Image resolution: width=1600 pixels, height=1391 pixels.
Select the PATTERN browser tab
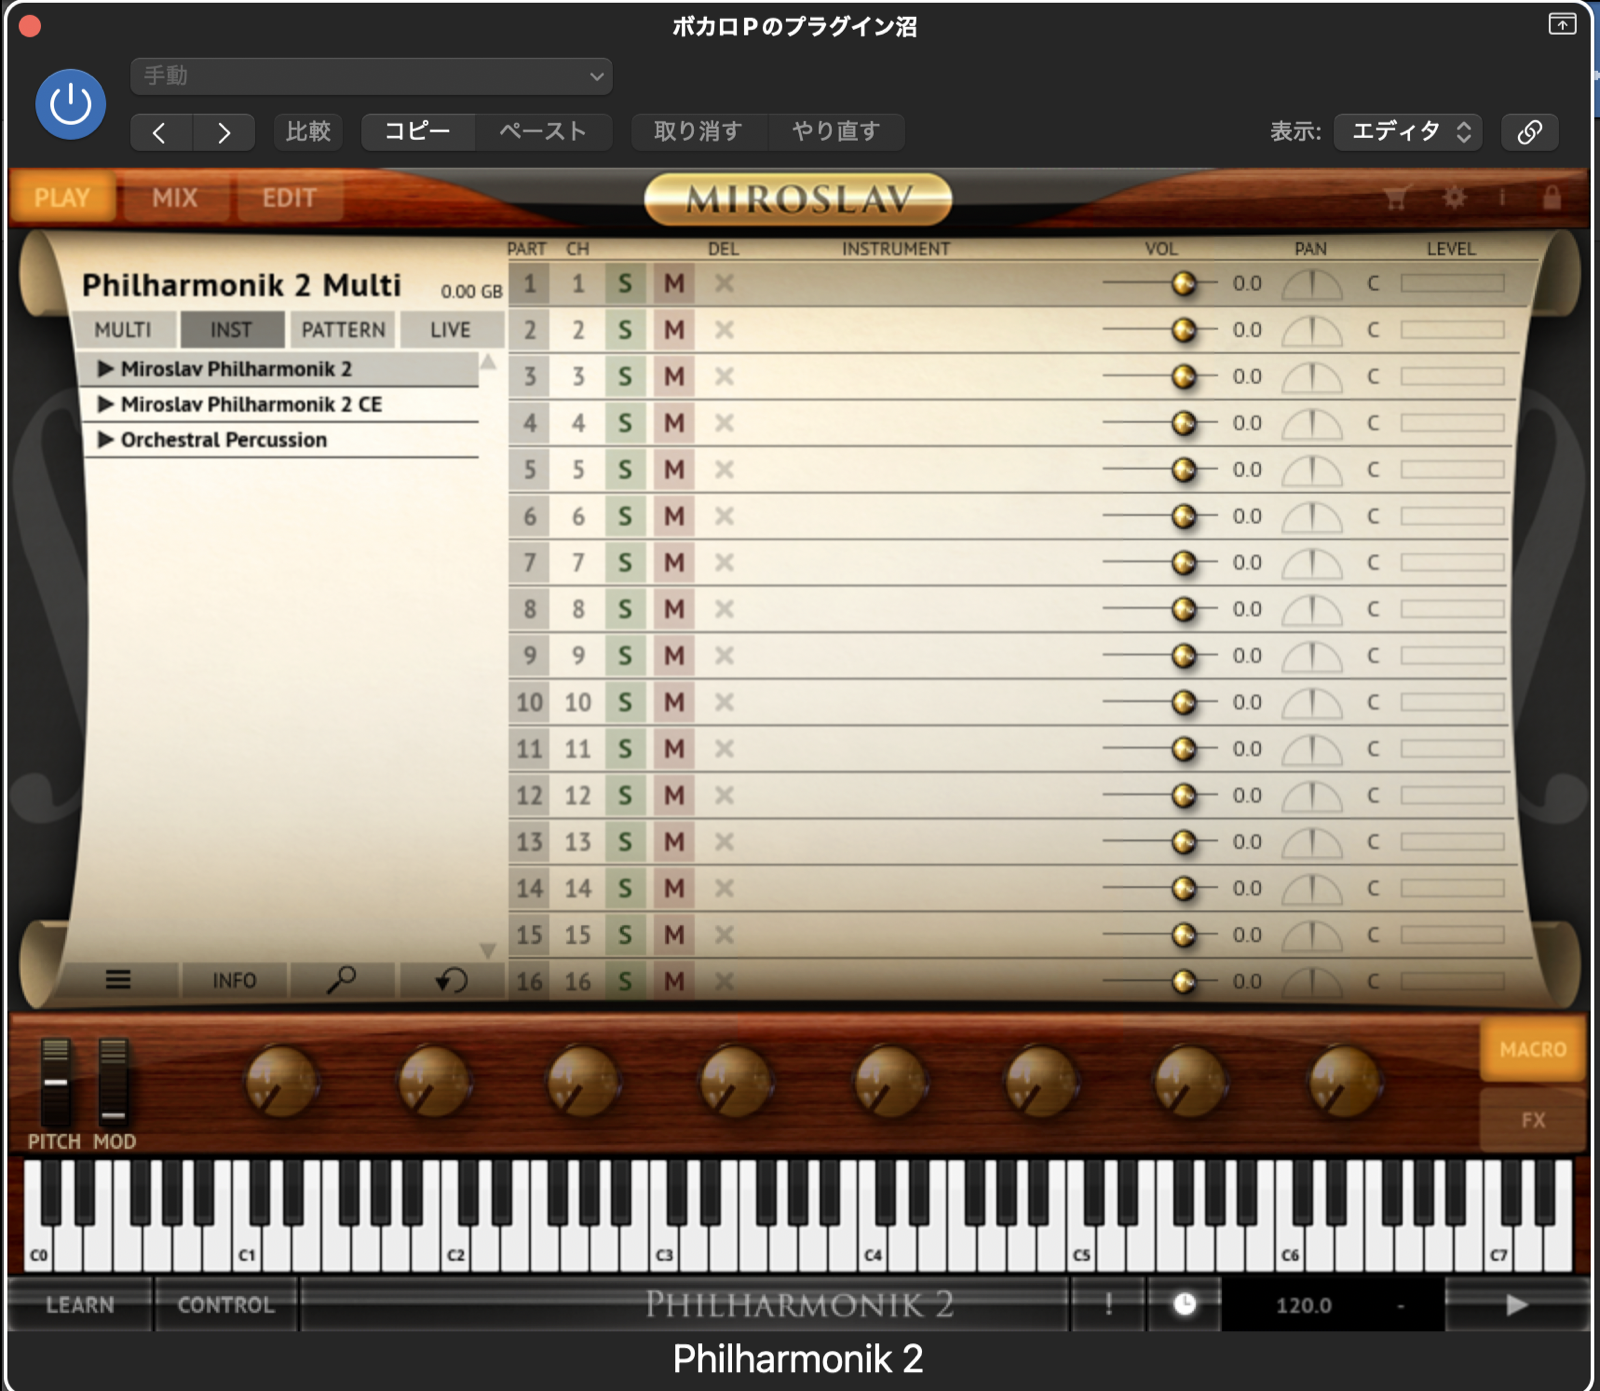coord(343,329)
